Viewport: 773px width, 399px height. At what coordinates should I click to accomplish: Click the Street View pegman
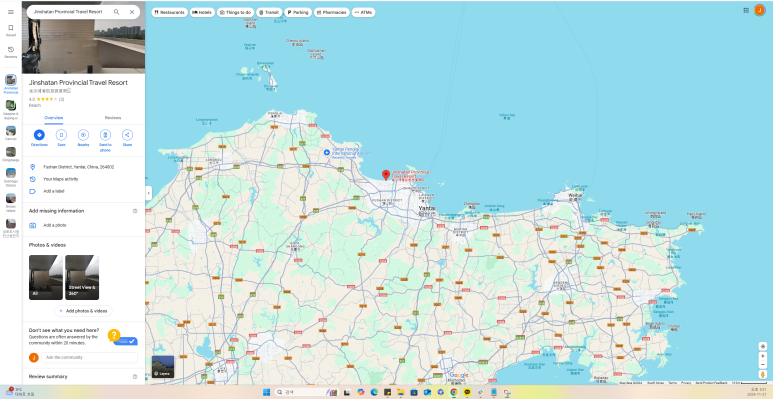tap(763, 375)
